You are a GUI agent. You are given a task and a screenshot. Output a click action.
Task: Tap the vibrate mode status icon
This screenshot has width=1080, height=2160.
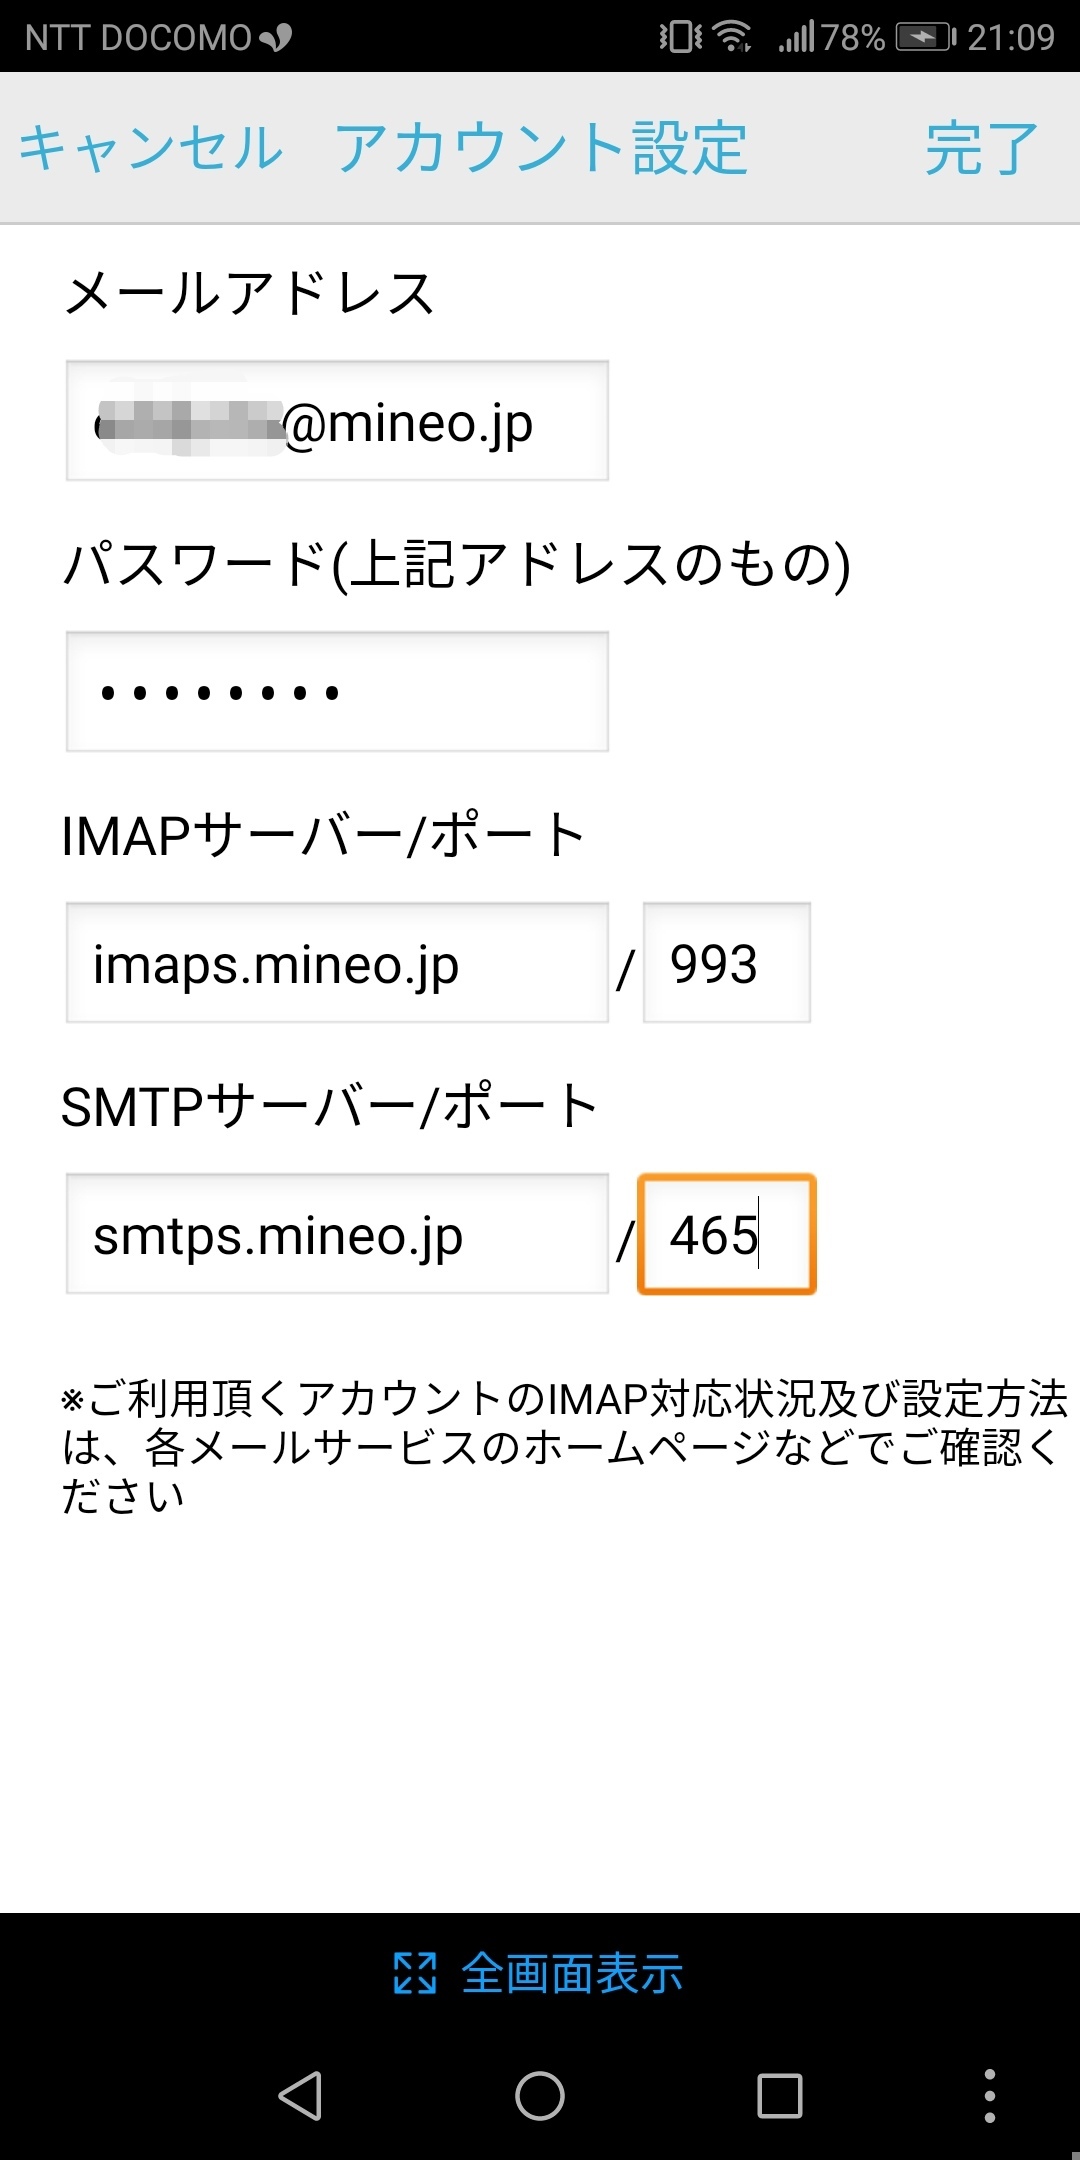pyautogui.click(x=680, y=37)
